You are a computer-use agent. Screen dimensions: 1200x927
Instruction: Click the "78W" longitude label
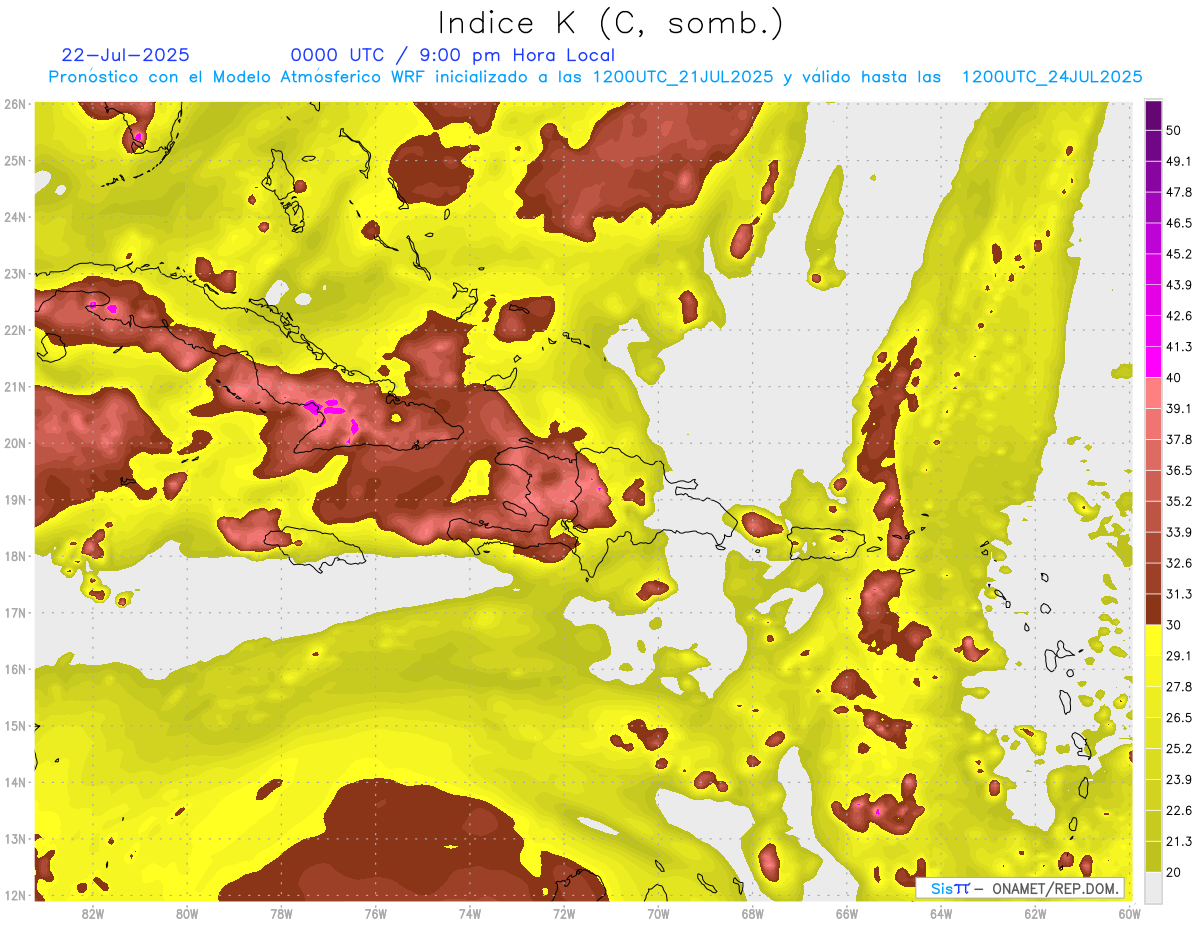click(x=281, y=914)
